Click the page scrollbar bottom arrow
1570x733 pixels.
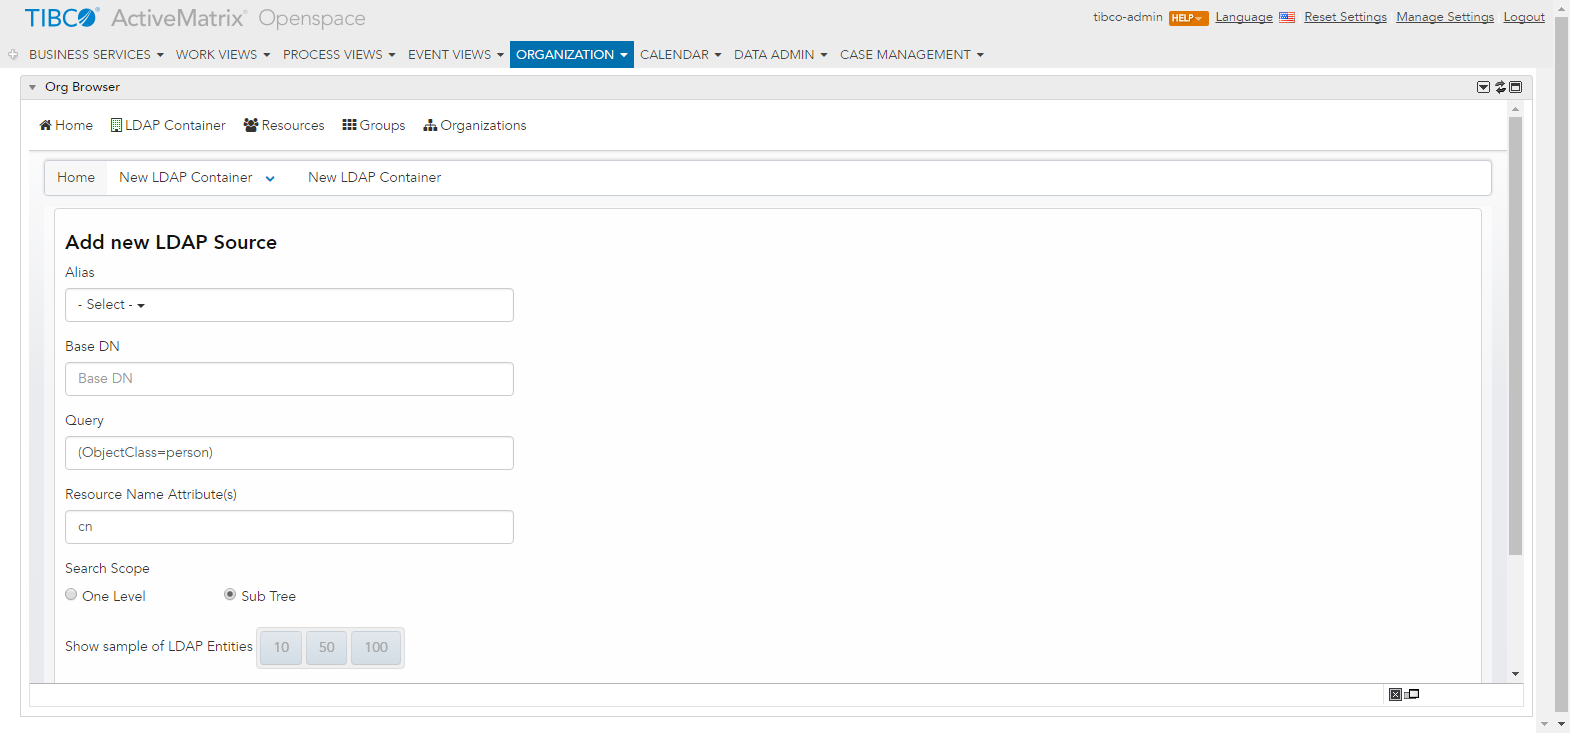coord(1562,724)
